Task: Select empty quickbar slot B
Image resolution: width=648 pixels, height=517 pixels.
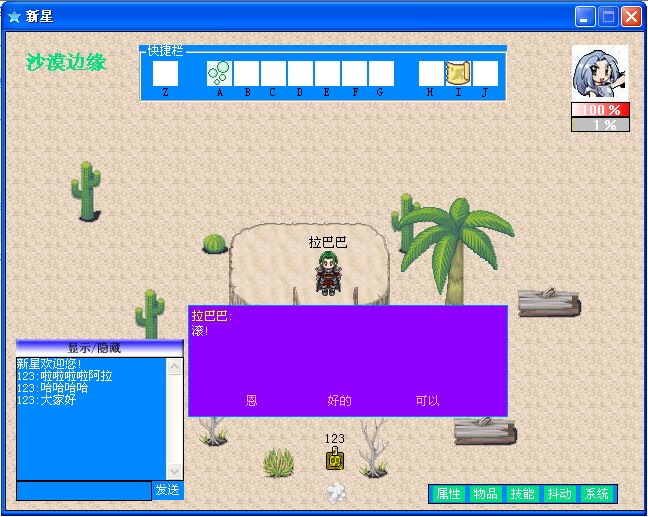Action: pyautogui.click(x=246, y=73)
